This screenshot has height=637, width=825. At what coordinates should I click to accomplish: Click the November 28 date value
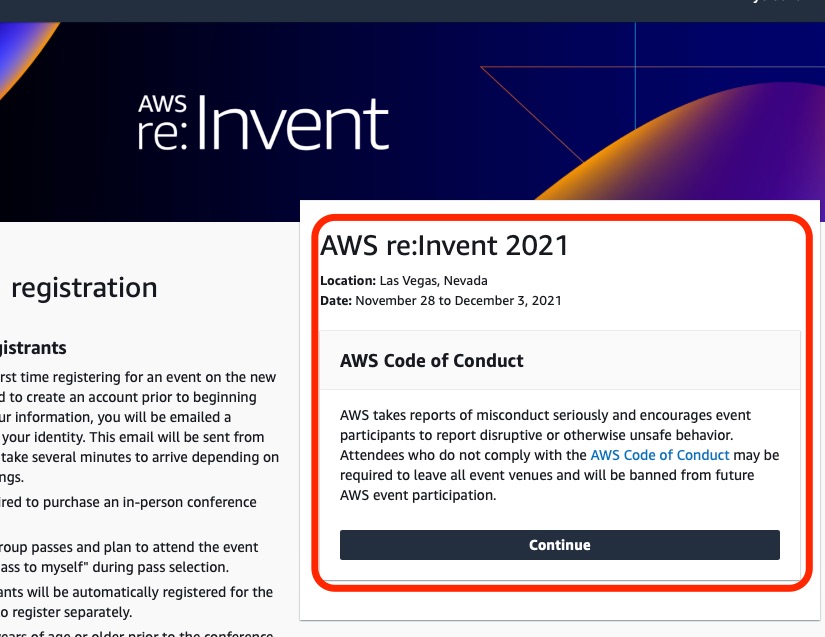(x=460, y=300)
